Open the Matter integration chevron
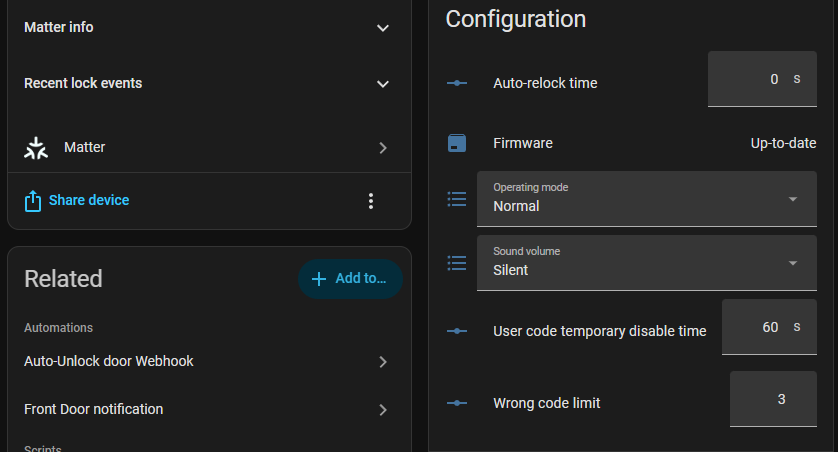The image size is (838, 452). tap(383, 148)
